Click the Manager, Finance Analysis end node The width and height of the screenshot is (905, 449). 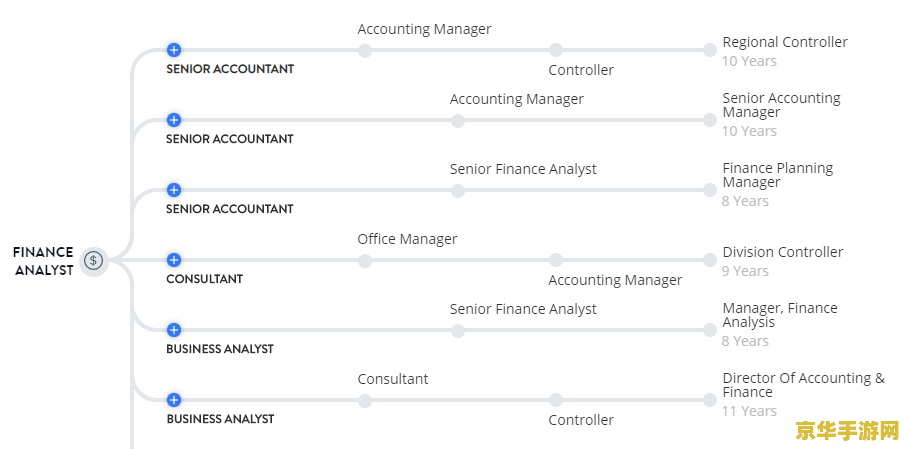click(x=710, y=330)
